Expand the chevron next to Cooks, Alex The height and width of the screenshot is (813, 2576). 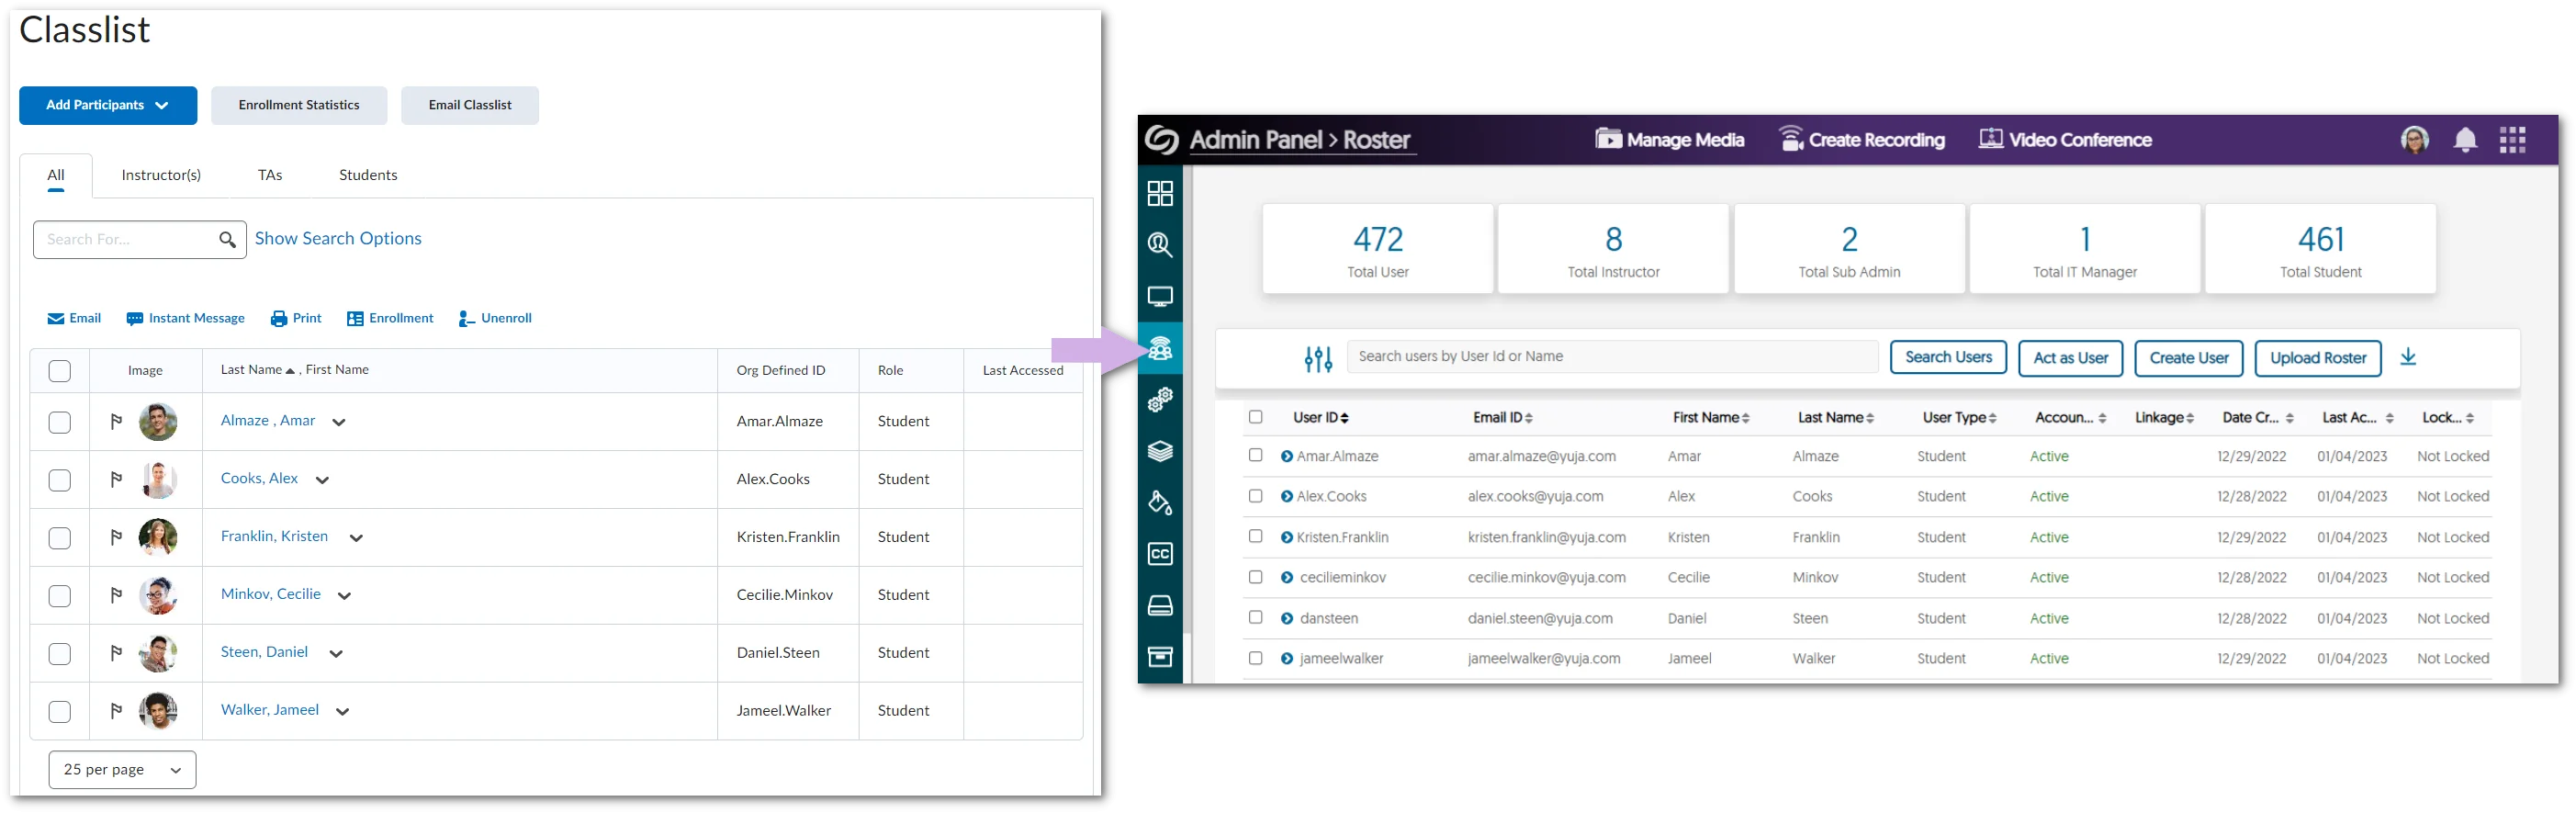pyautogui.click(x=322, y=480)
